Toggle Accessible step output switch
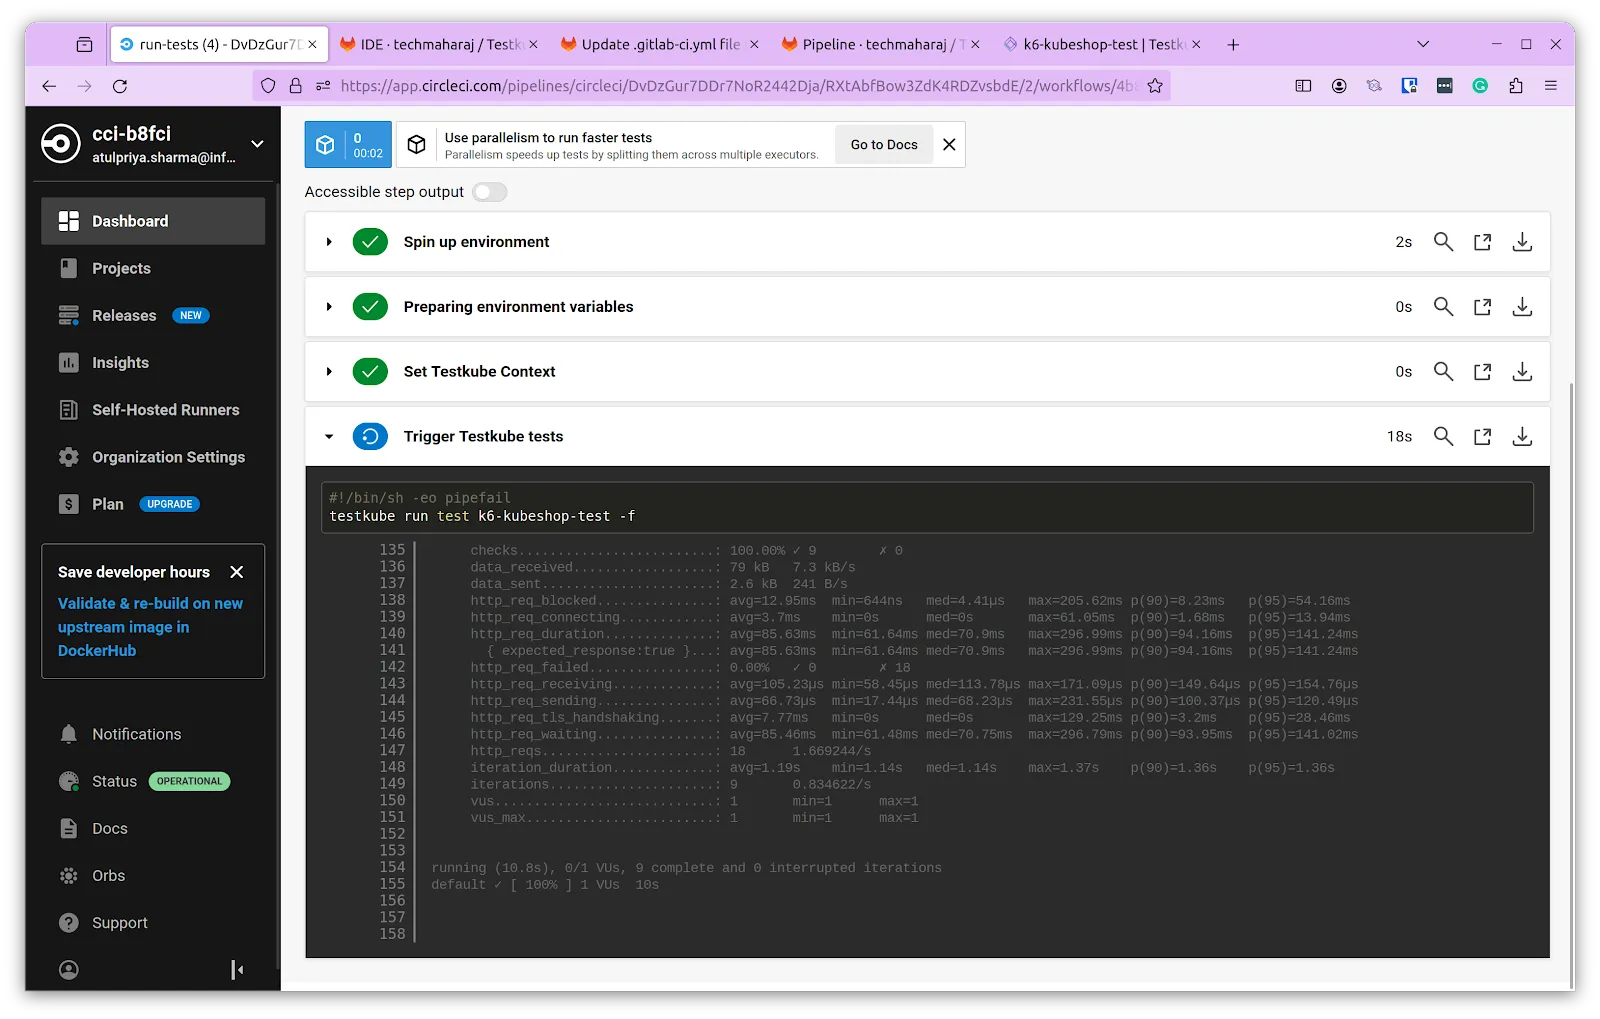Viewport: 1600px width, 1019px height. (490, 192)
